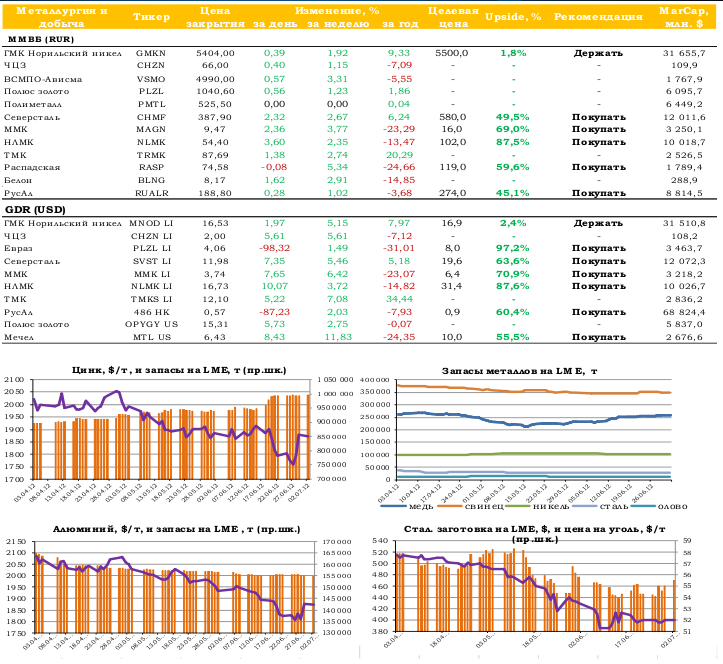Click the -98,32 daily change
The width and height of the screenshot is (723, 664).
pyautogui.click(x=274, y=248)
